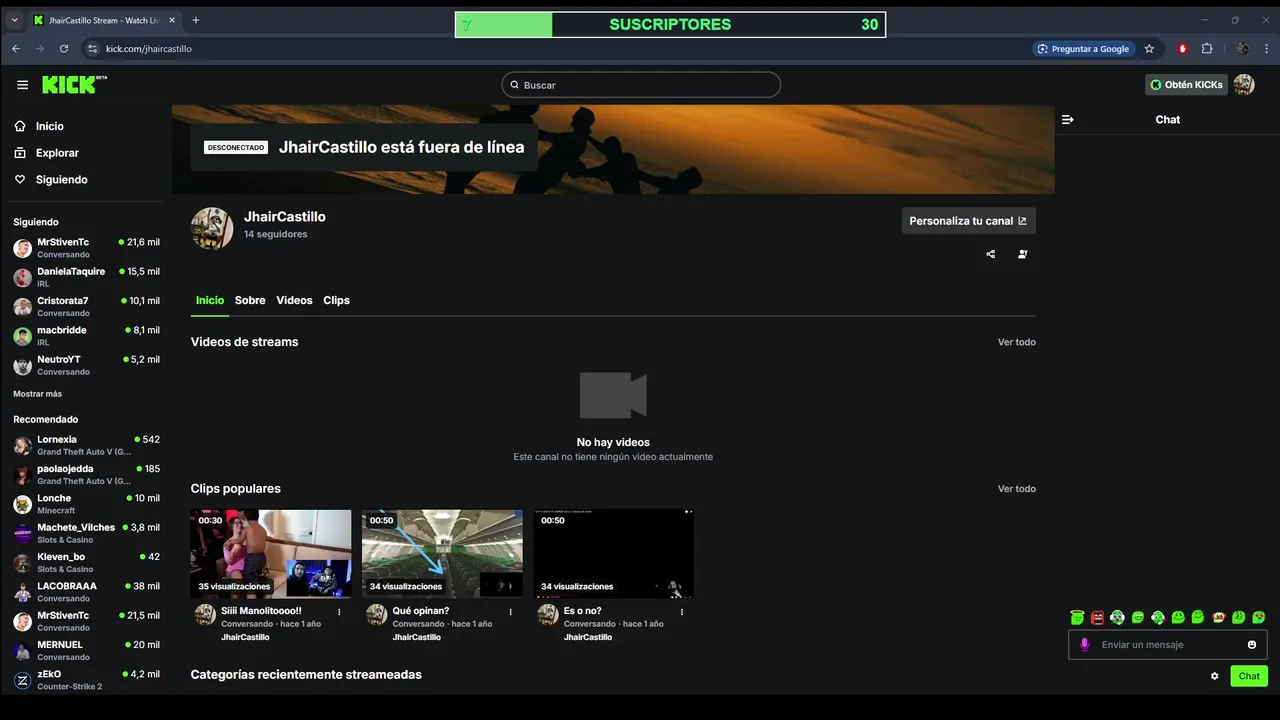Click the red extension icon in toolbar
This screenshot has width=1280, height=720.
click(x=1182, y=48)
